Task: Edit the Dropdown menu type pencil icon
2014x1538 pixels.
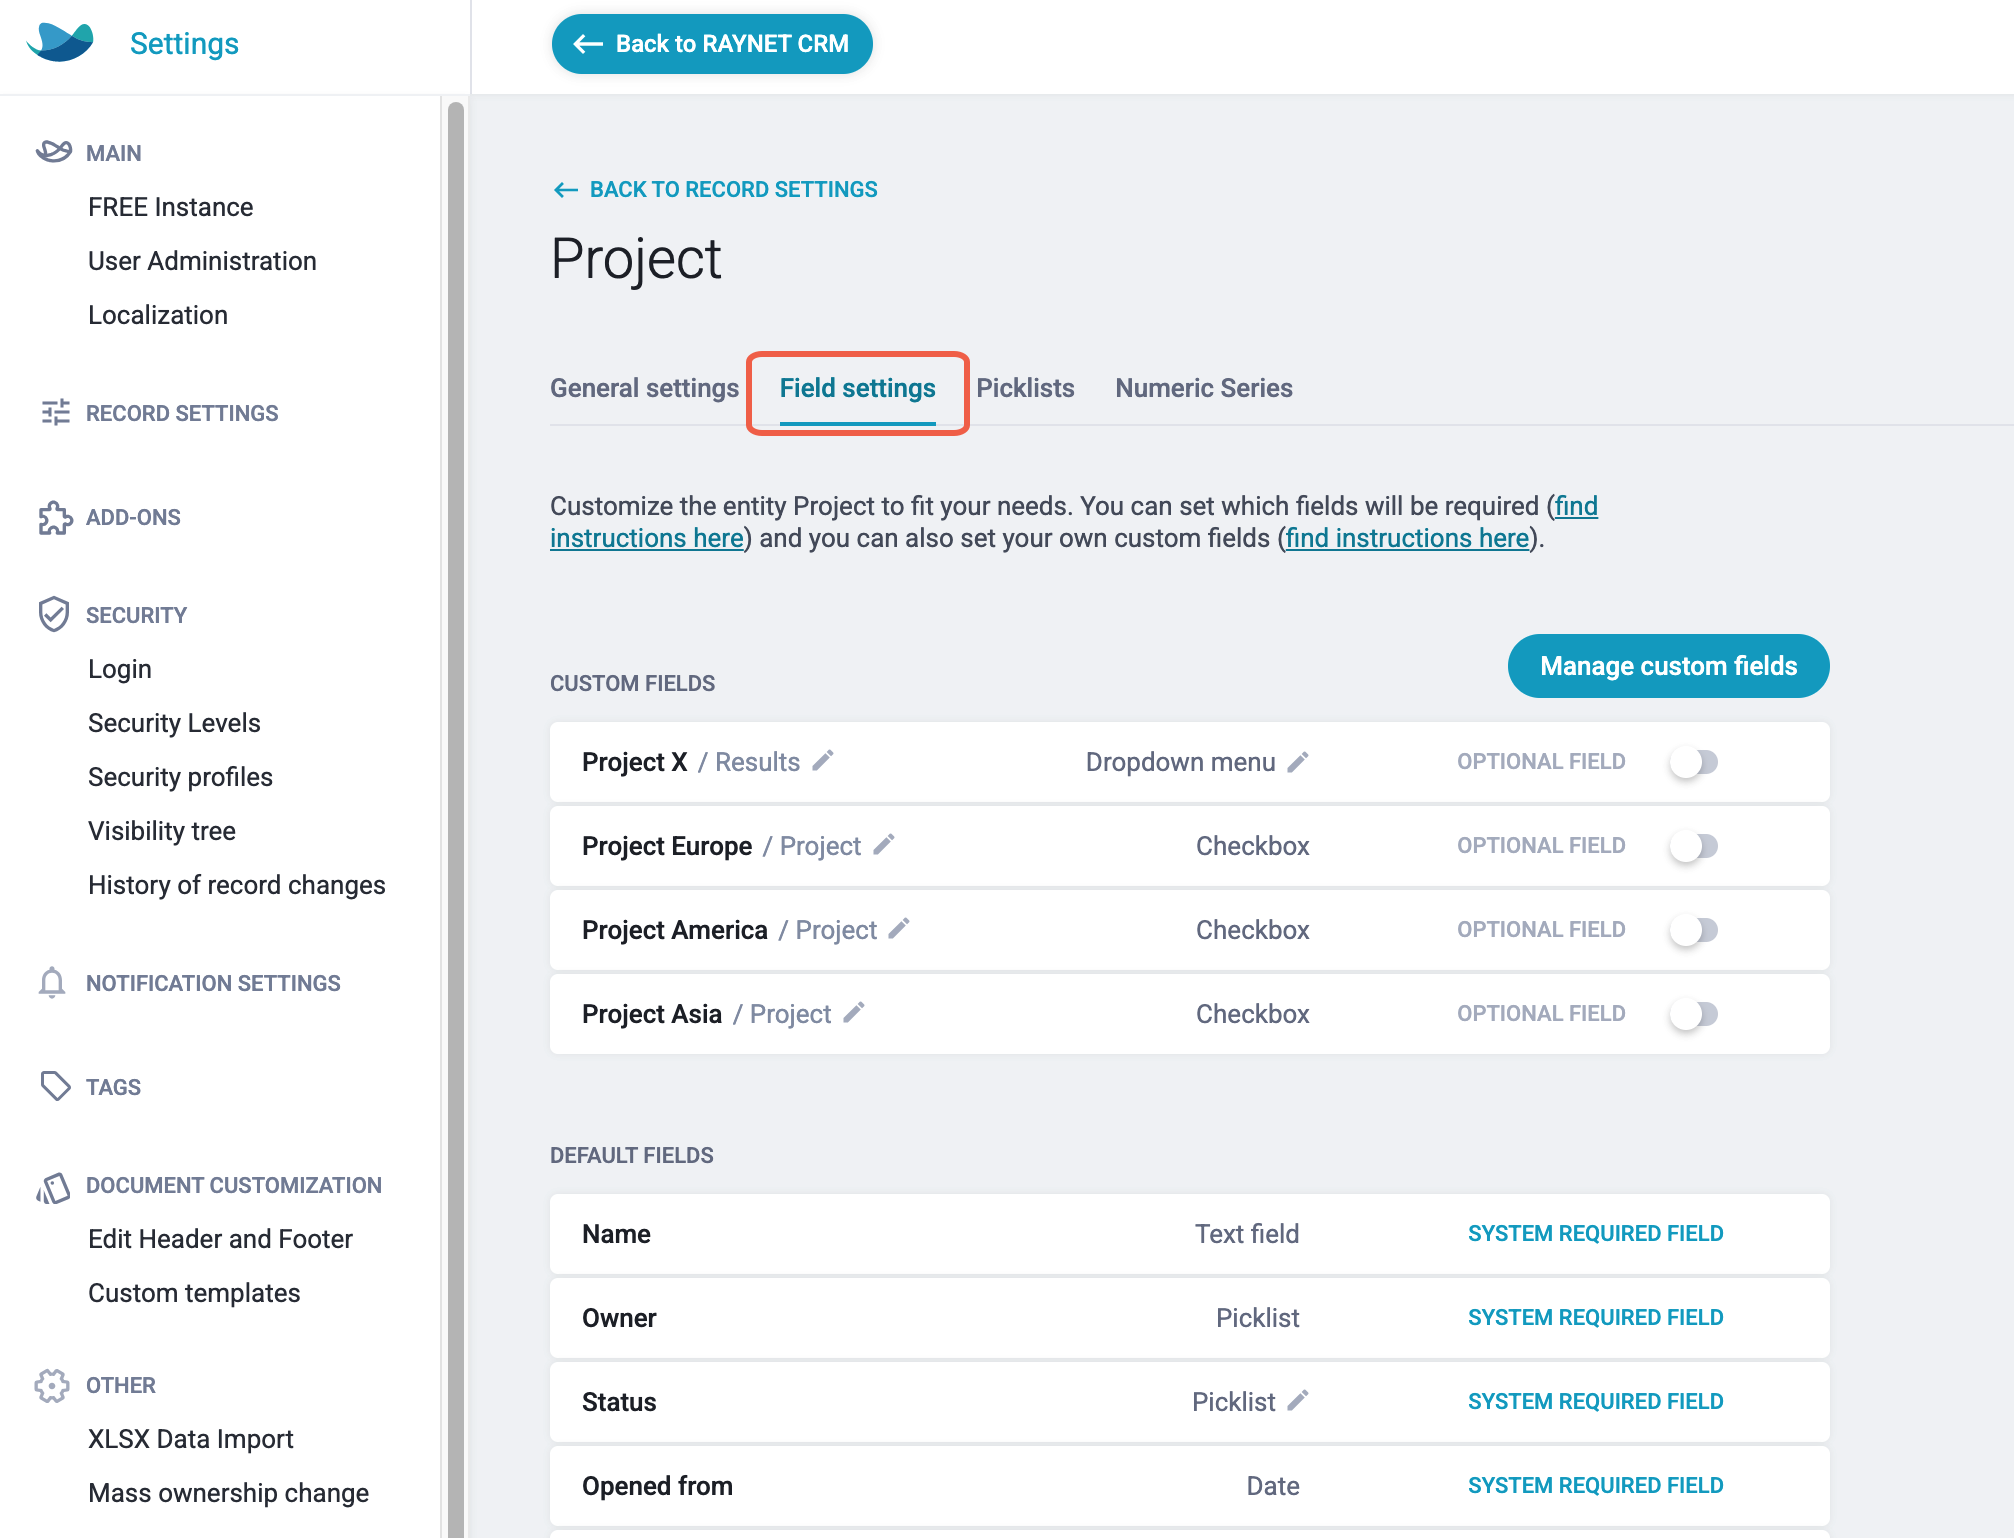Action: (1298, 762)
